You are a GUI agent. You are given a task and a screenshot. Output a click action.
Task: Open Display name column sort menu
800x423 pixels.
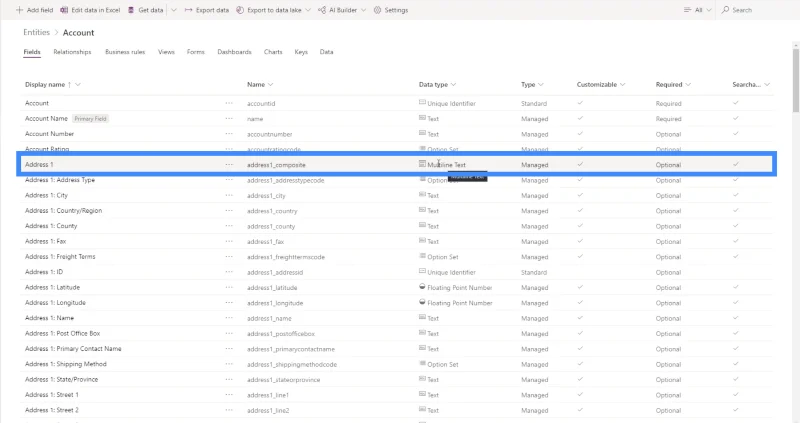(x=78, y=85)
